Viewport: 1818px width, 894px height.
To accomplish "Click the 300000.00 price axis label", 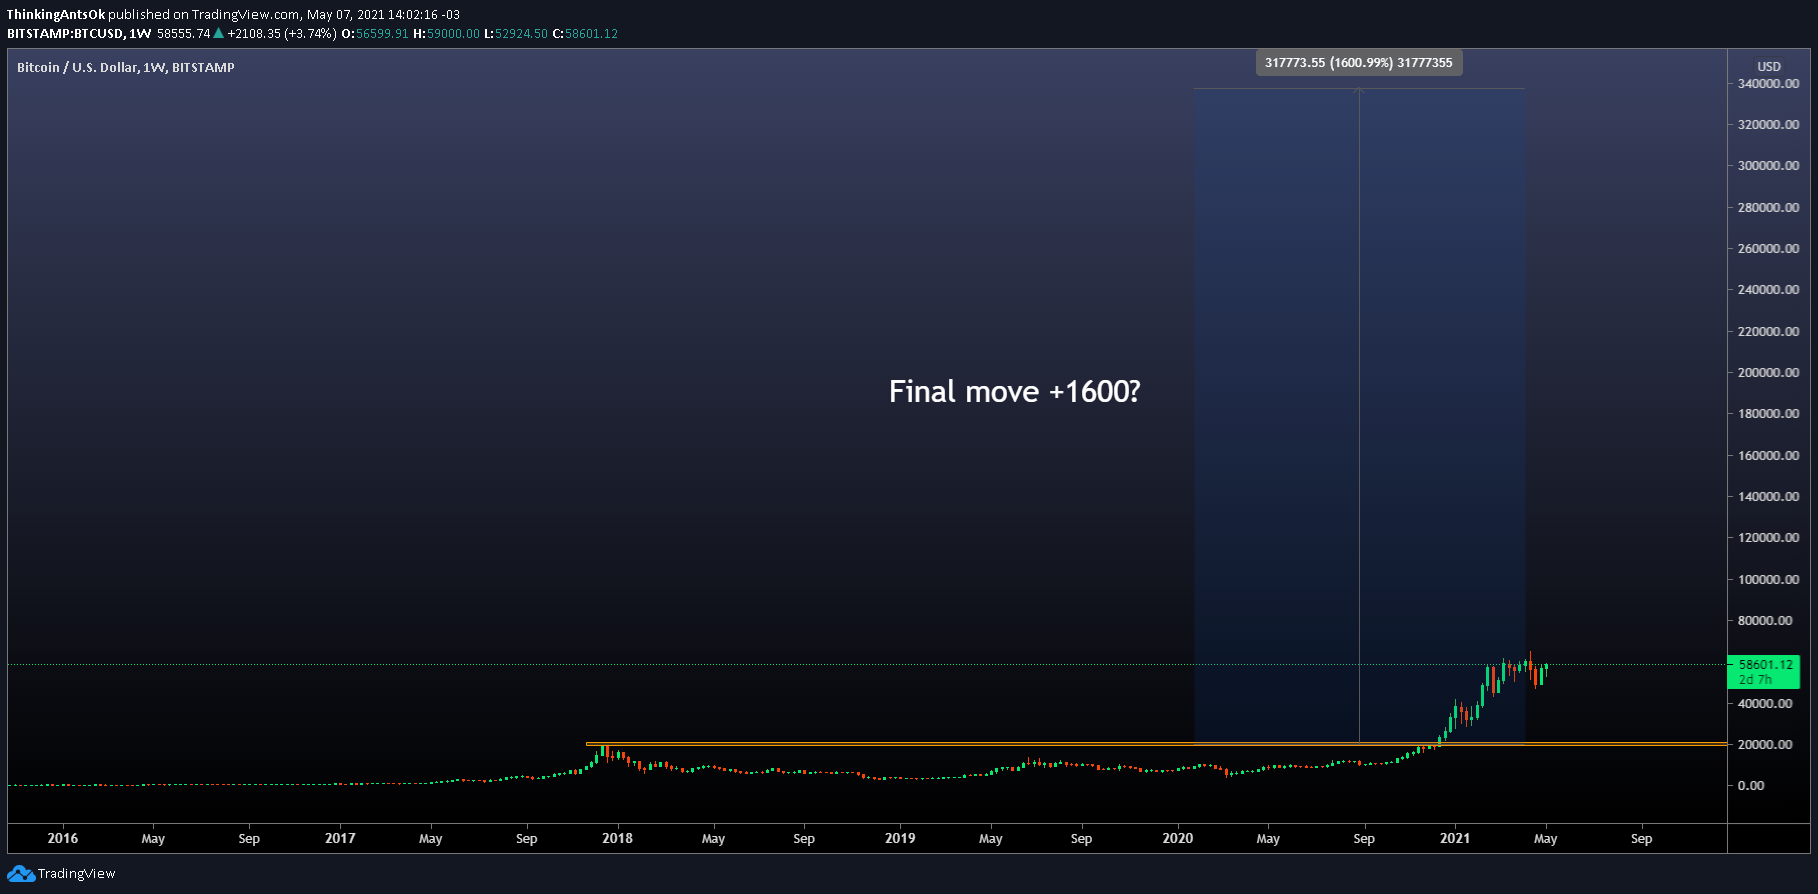I will pos(1768,166).
